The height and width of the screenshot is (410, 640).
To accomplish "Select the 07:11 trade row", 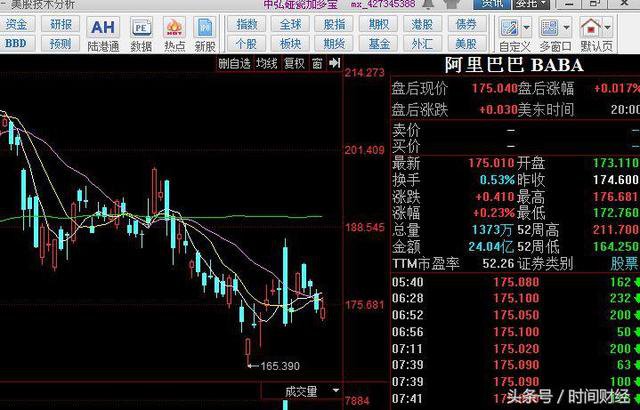I will [x=515, y=349].
